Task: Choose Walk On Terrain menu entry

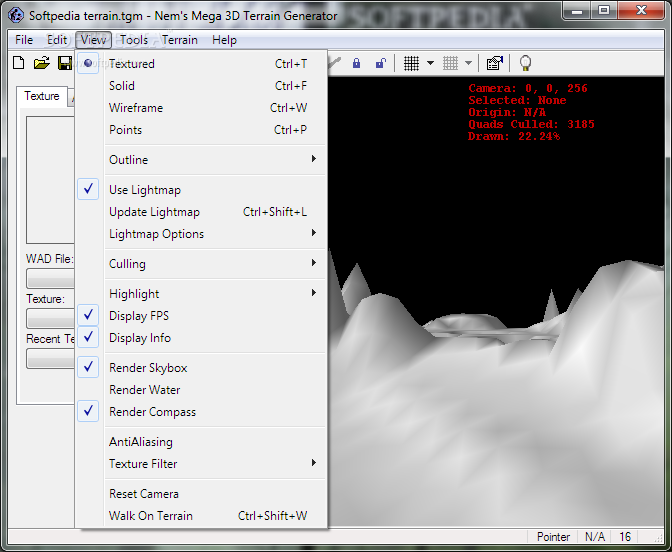Action: click(201, 516)
